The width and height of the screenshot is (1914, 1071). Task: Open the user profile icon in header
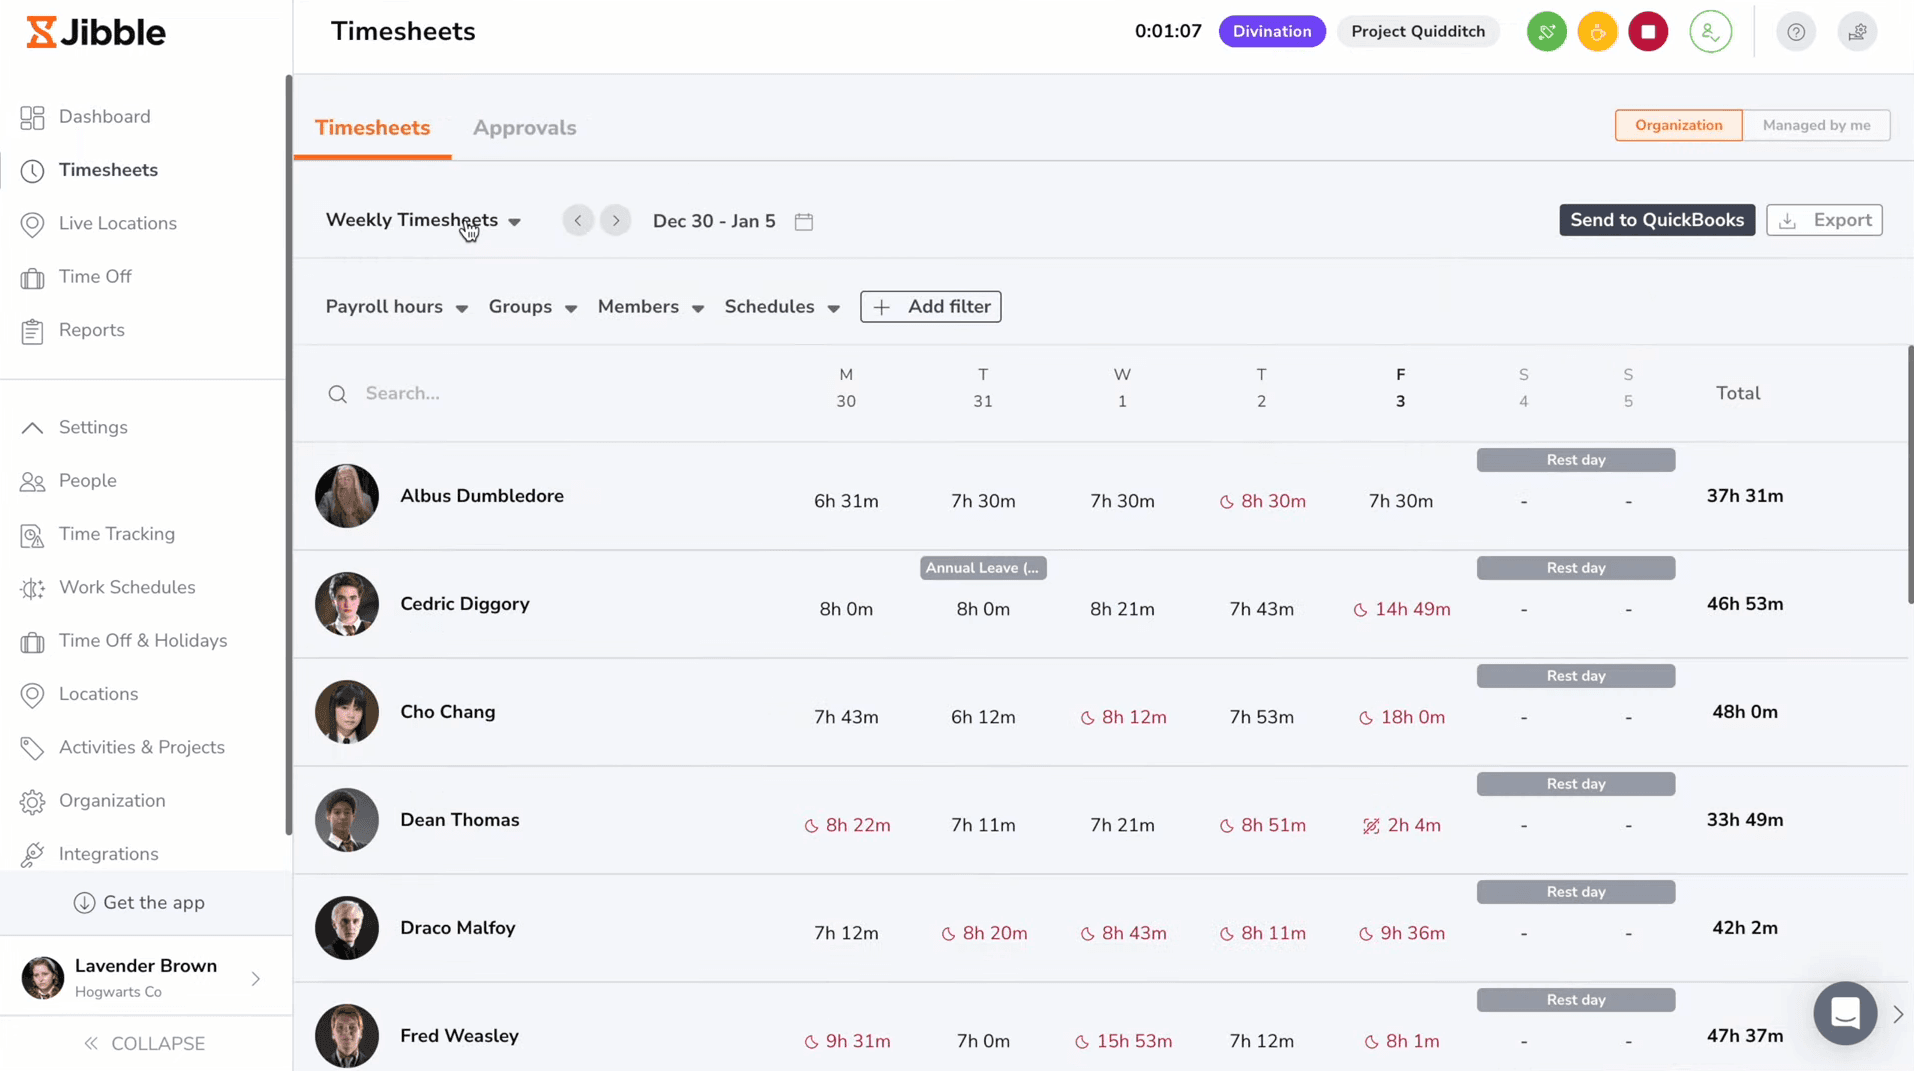click(x=1710, y=32)
